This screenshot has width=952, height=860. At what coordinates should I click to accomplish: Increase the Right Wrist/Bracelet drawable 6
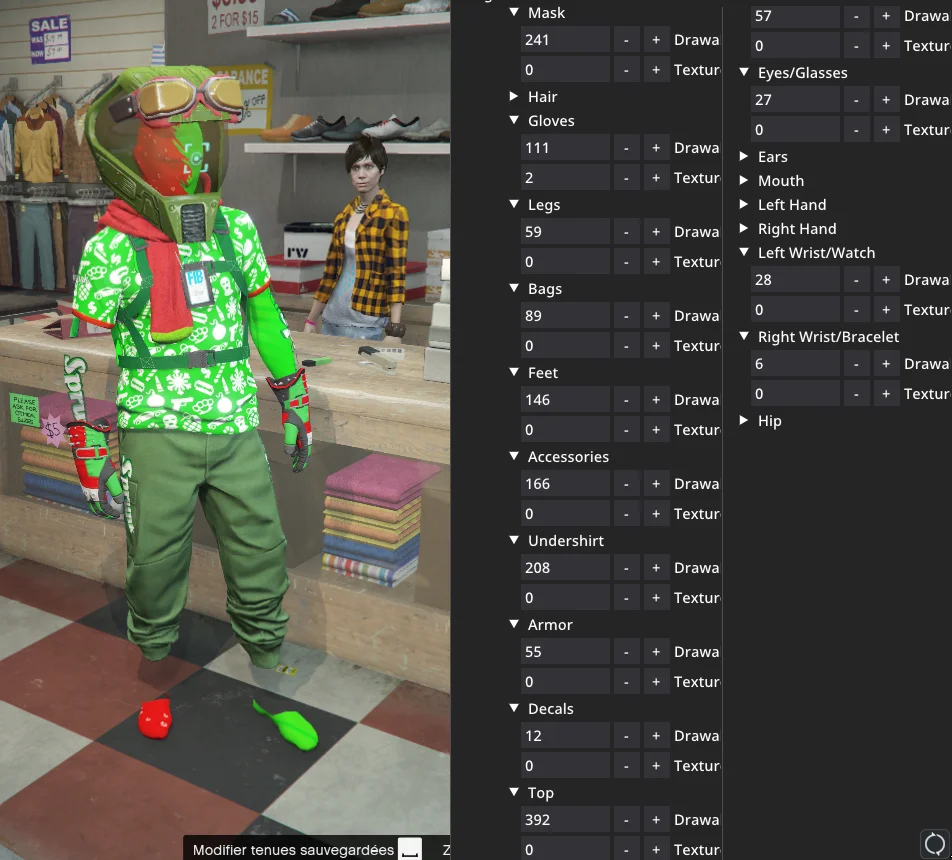(x=886, y=364)
